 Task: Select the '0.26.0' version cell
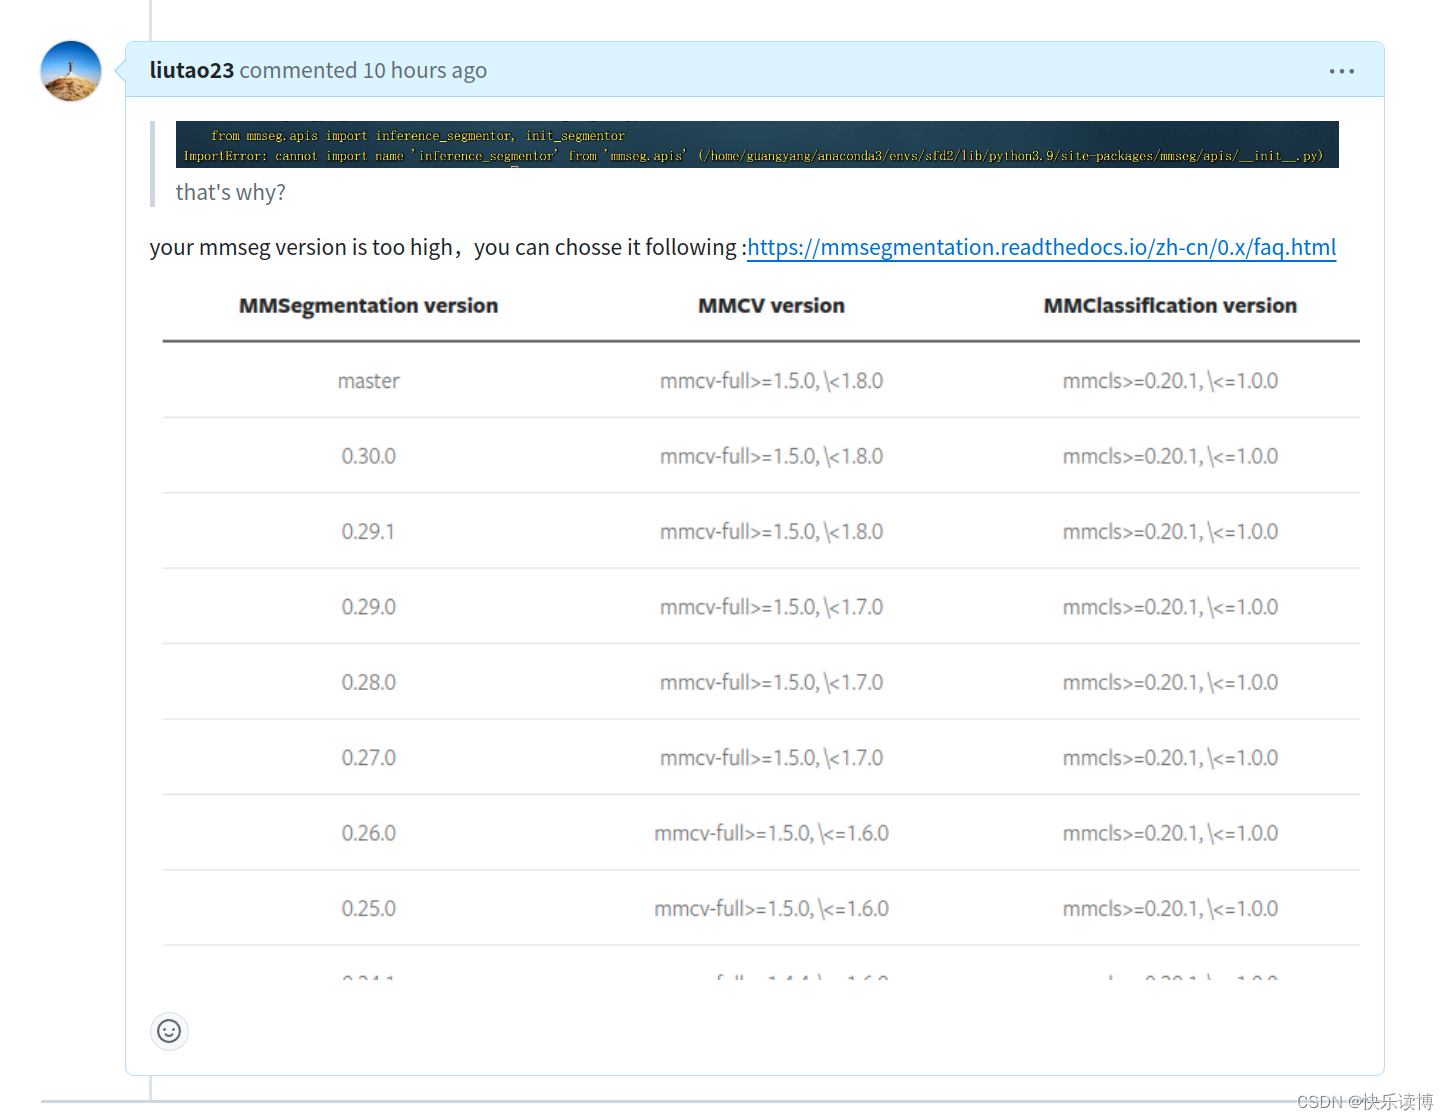pos(368,833)
